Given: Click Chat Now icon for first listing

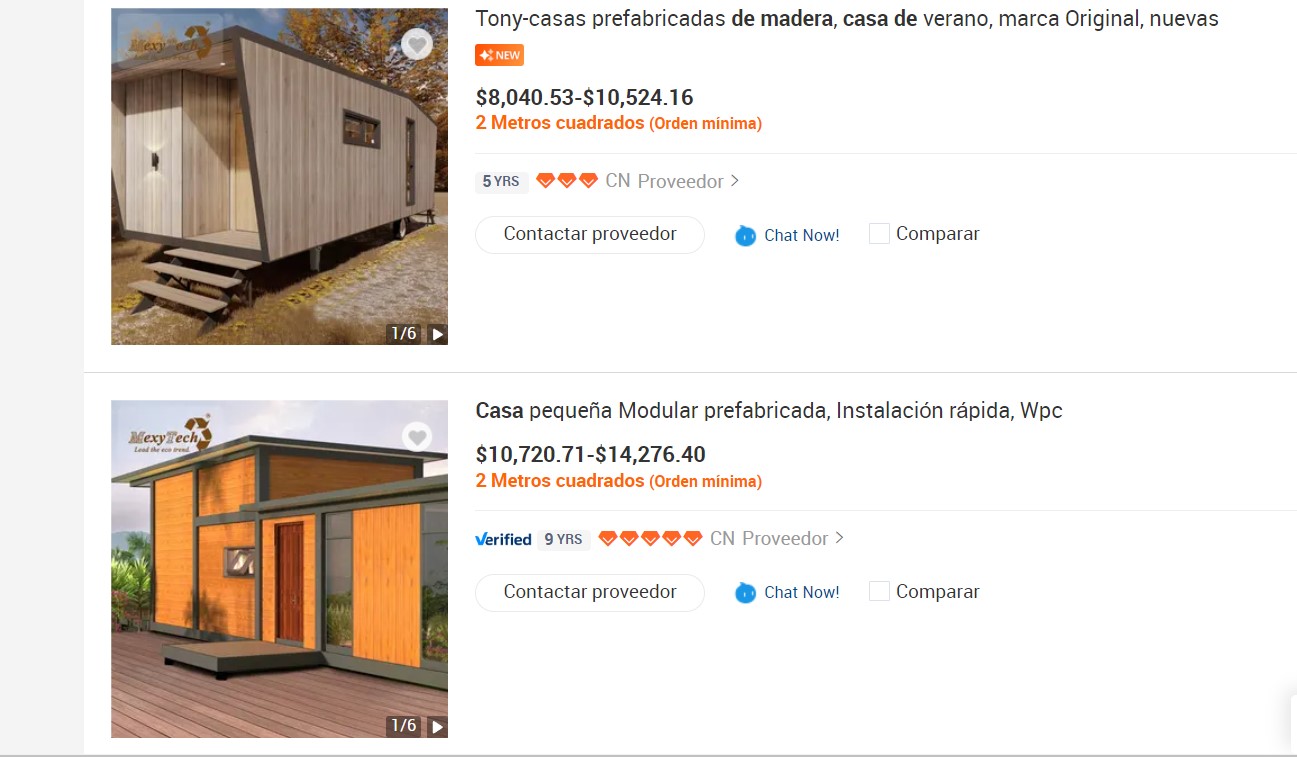Looking at the screenshot, I should coord(746,236).
